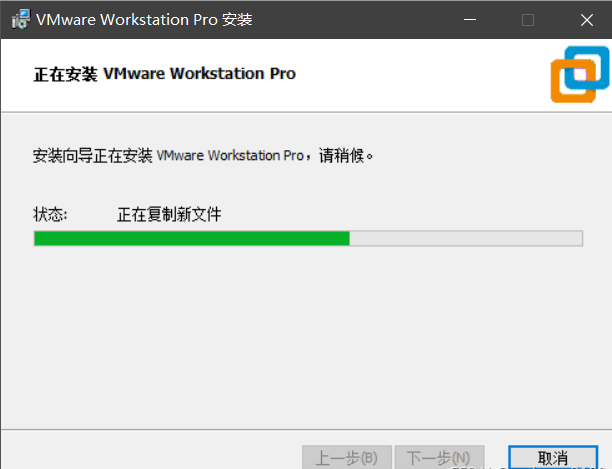The image size is (612, 469).
Task: Click the VMware installer icon in title bar
Action: tap(21, 19)
